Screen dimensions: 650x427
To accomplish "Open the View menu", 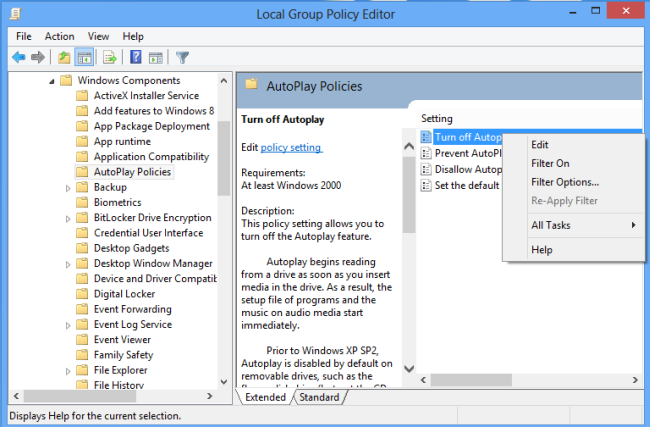I will [x=98, y=36].
